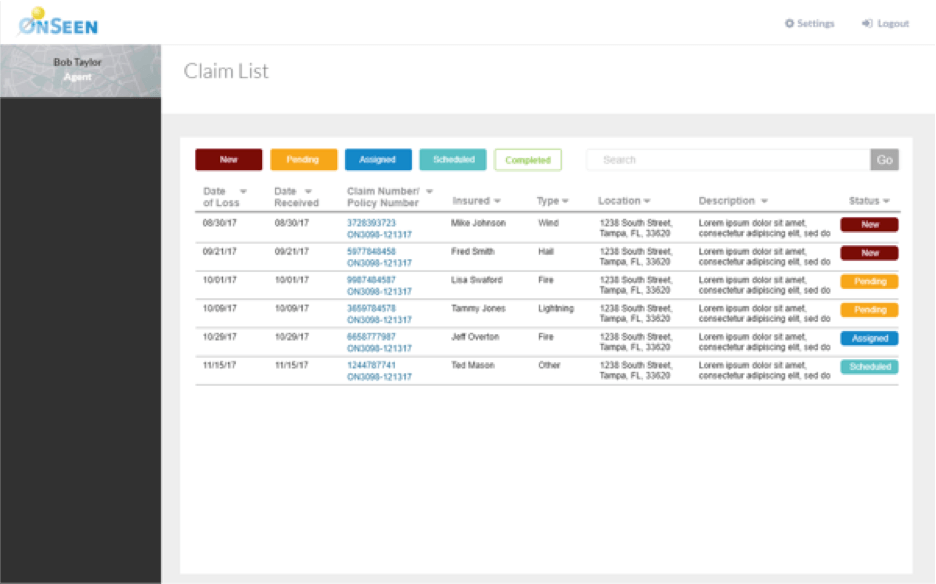Expand the Insured column sort dropdown
Viewport: 936px width, 584px height.
coord(497,202)
